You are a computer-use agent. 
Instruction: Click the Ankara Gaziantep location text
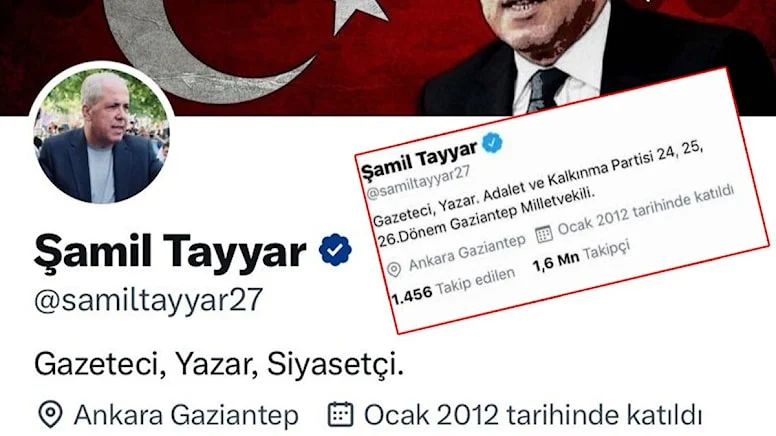pyautogui.click(x=186, y=415)
